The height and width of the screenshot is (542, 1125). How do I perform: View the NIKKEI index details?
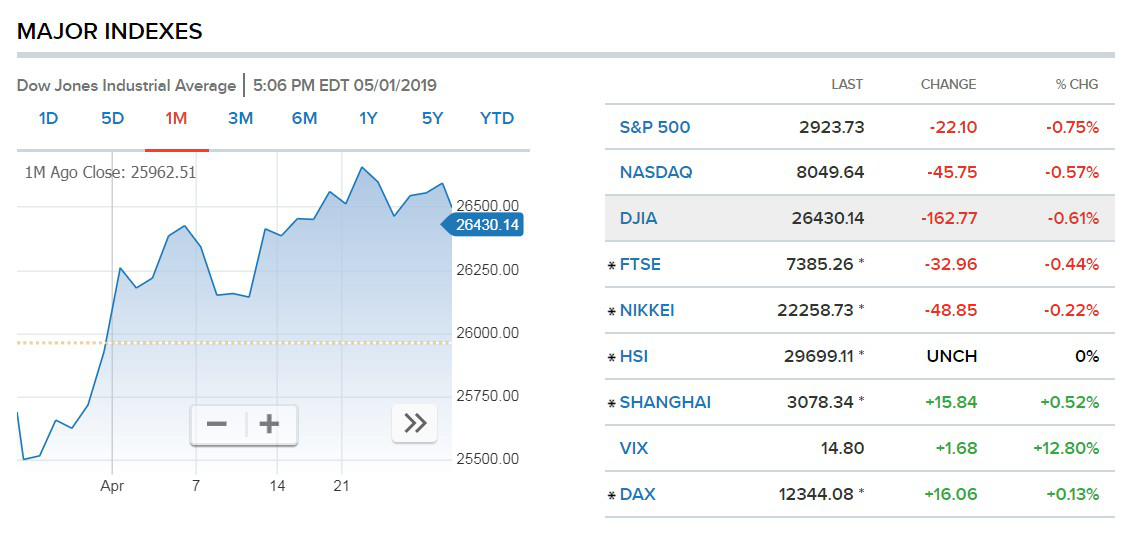(x=647, y=310)
